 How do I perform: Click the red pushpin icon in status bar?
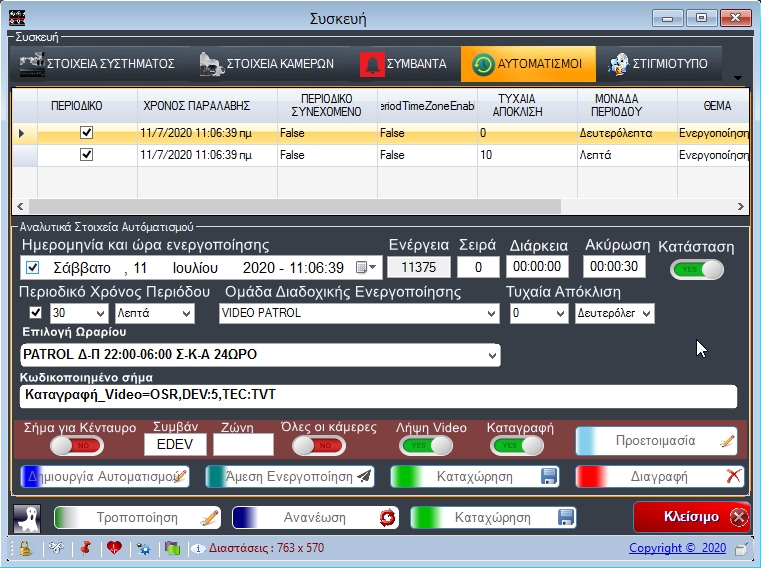(x=85, y=548)
